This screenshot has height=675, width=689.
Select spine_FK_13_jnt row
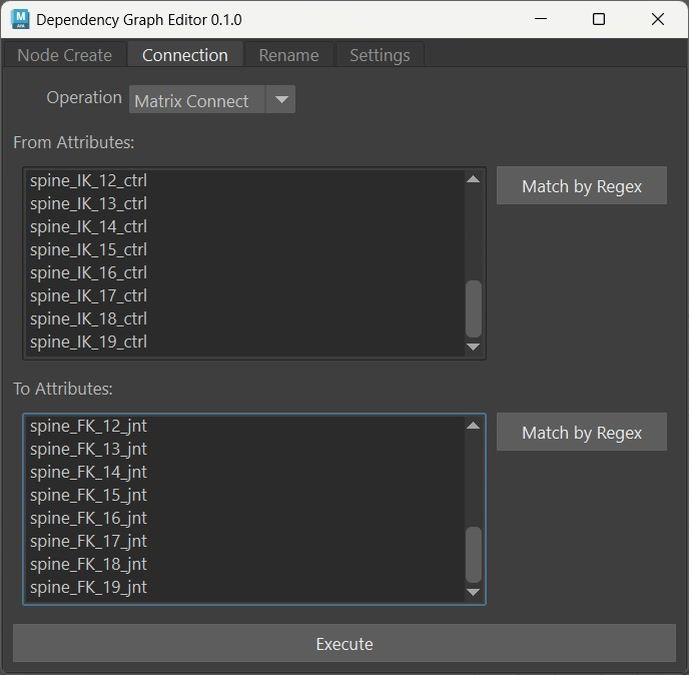245,449
